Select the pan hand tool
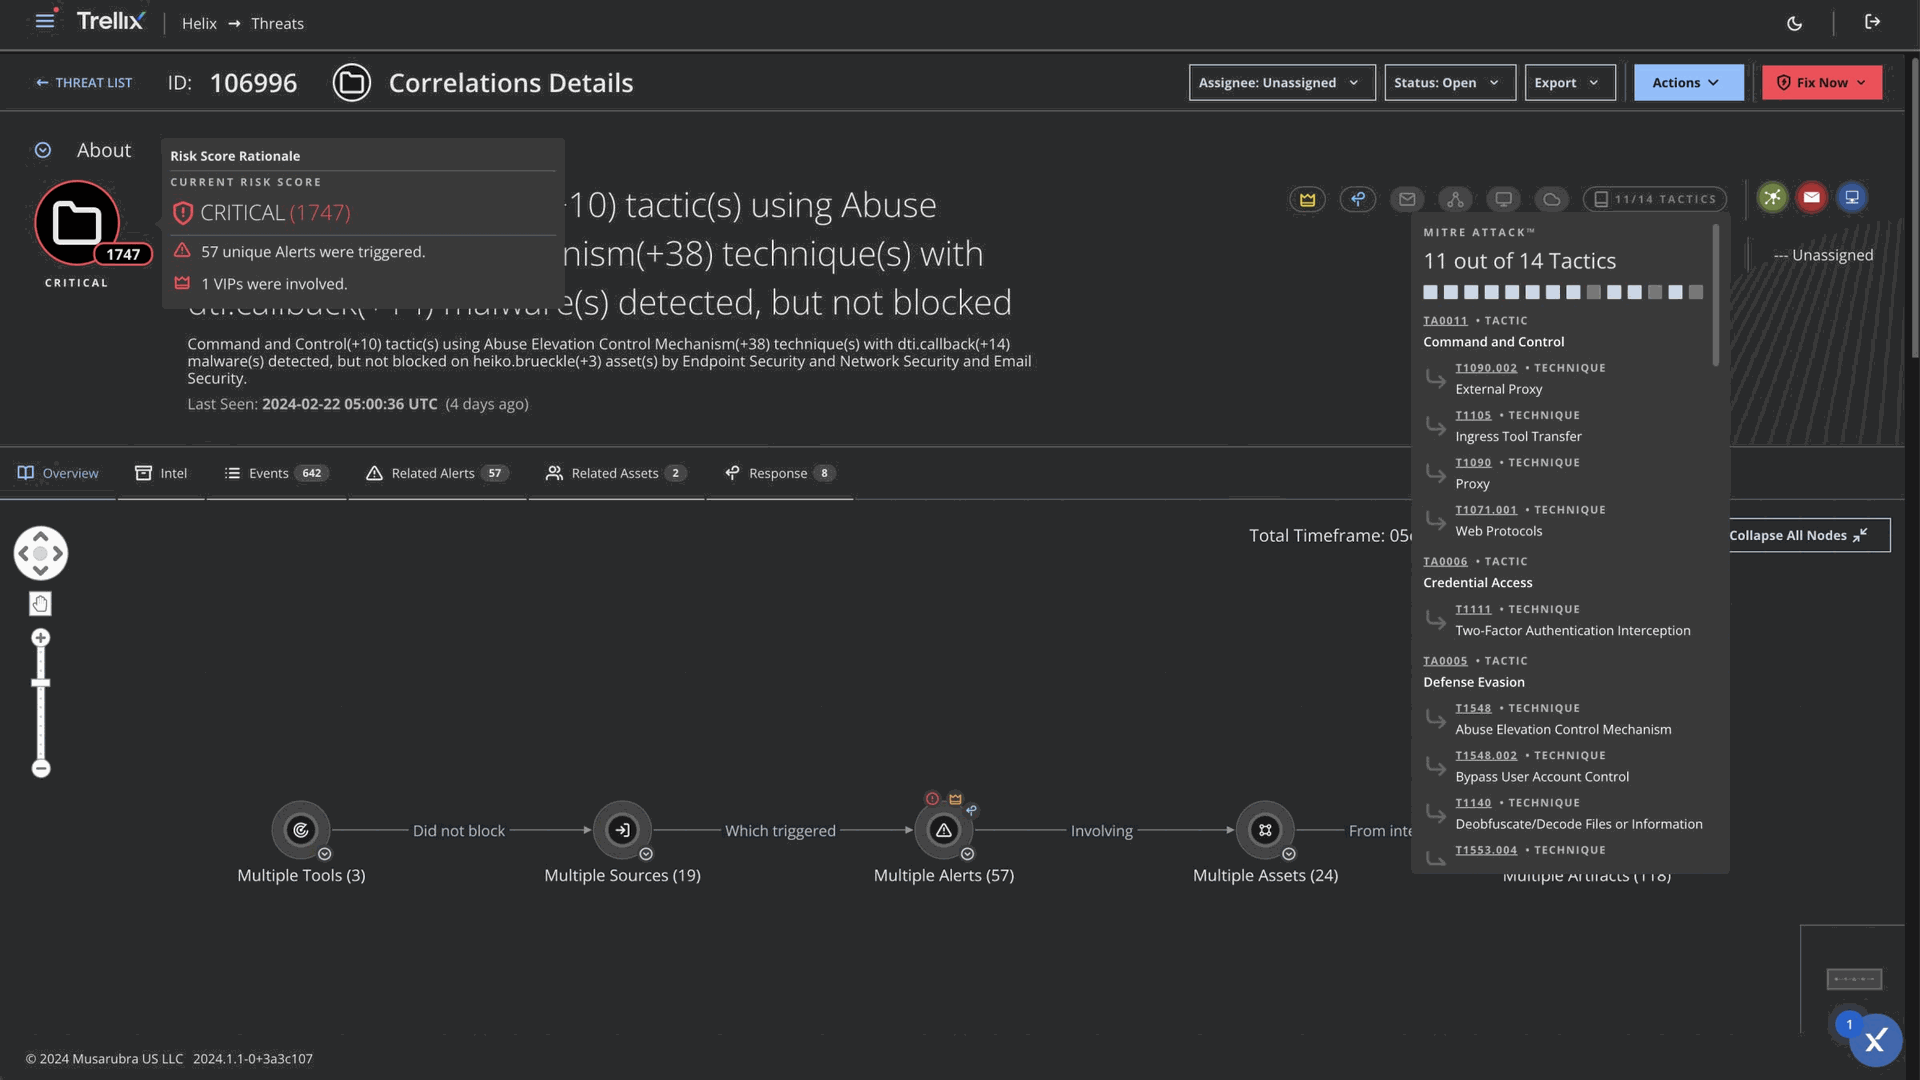 [40, 603]
